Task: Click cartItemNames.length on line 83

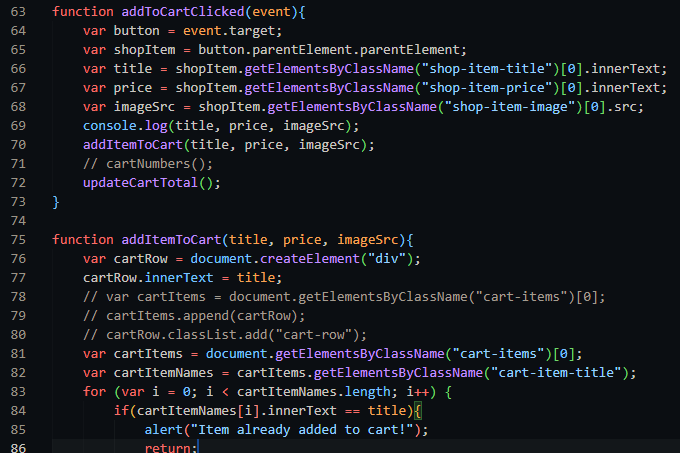Action: pos(314,392)
